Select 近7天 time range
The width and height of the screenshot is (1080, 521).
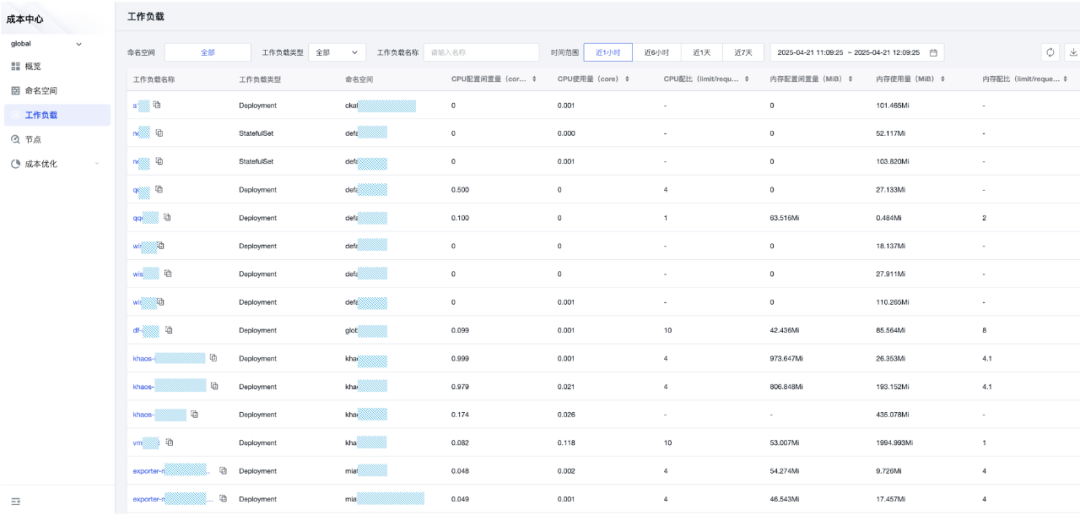(x=743, y=52)
